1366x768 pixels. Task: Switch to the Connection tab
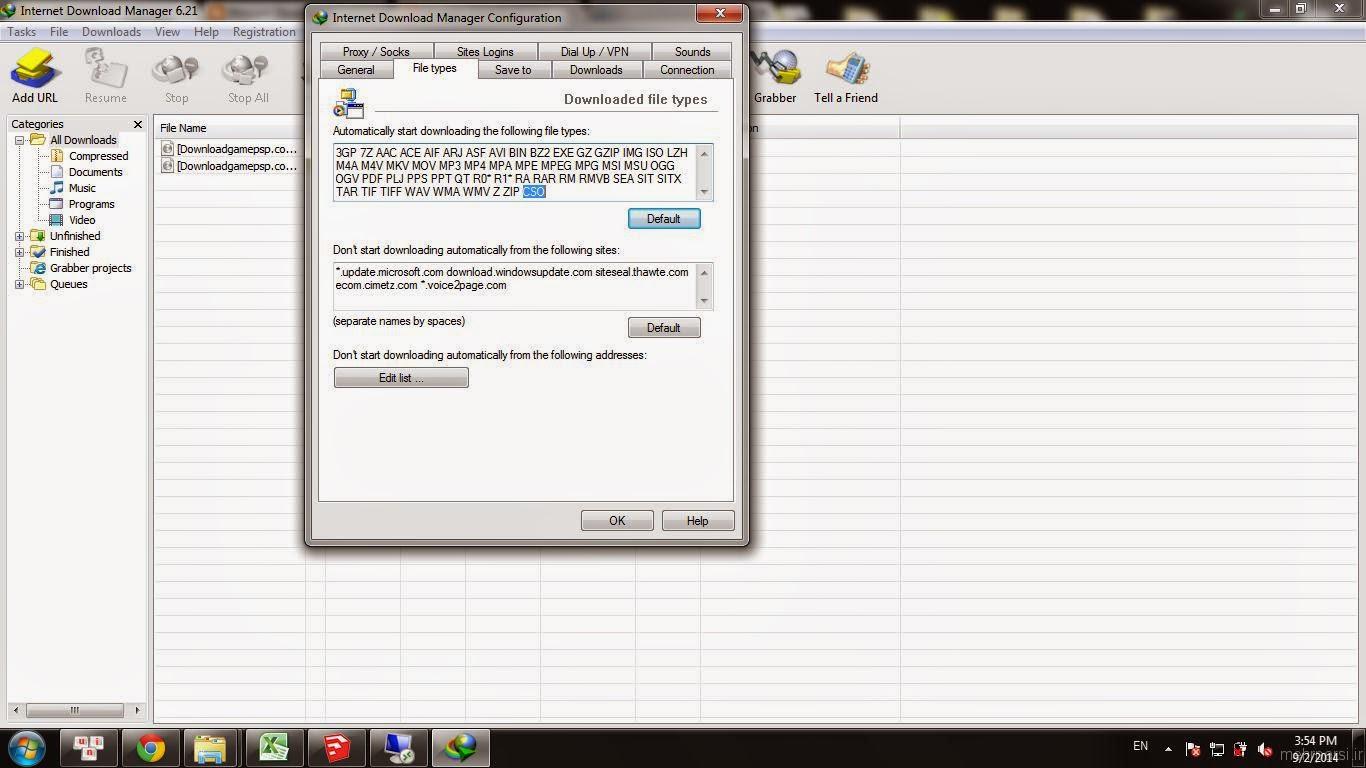(687, 70)
